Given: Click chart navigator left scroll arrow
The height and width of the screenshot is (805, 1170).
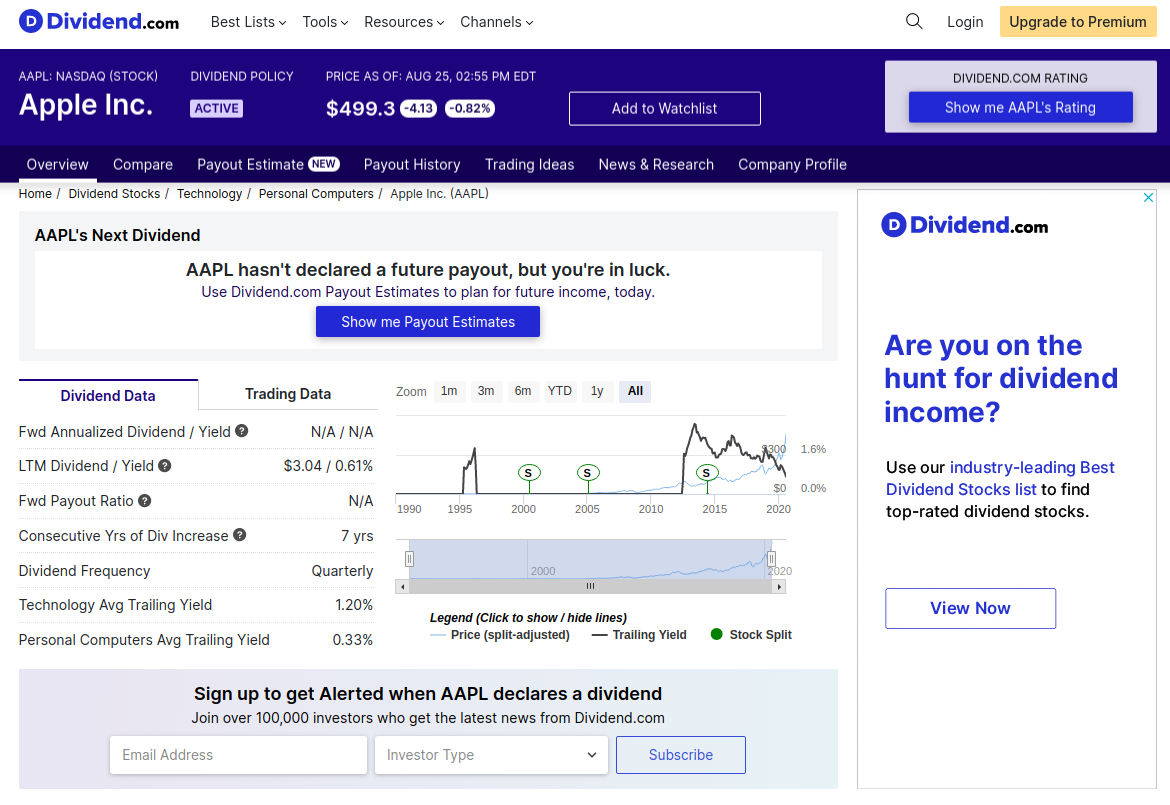Looking at the screenshot, I should point(403,586).
